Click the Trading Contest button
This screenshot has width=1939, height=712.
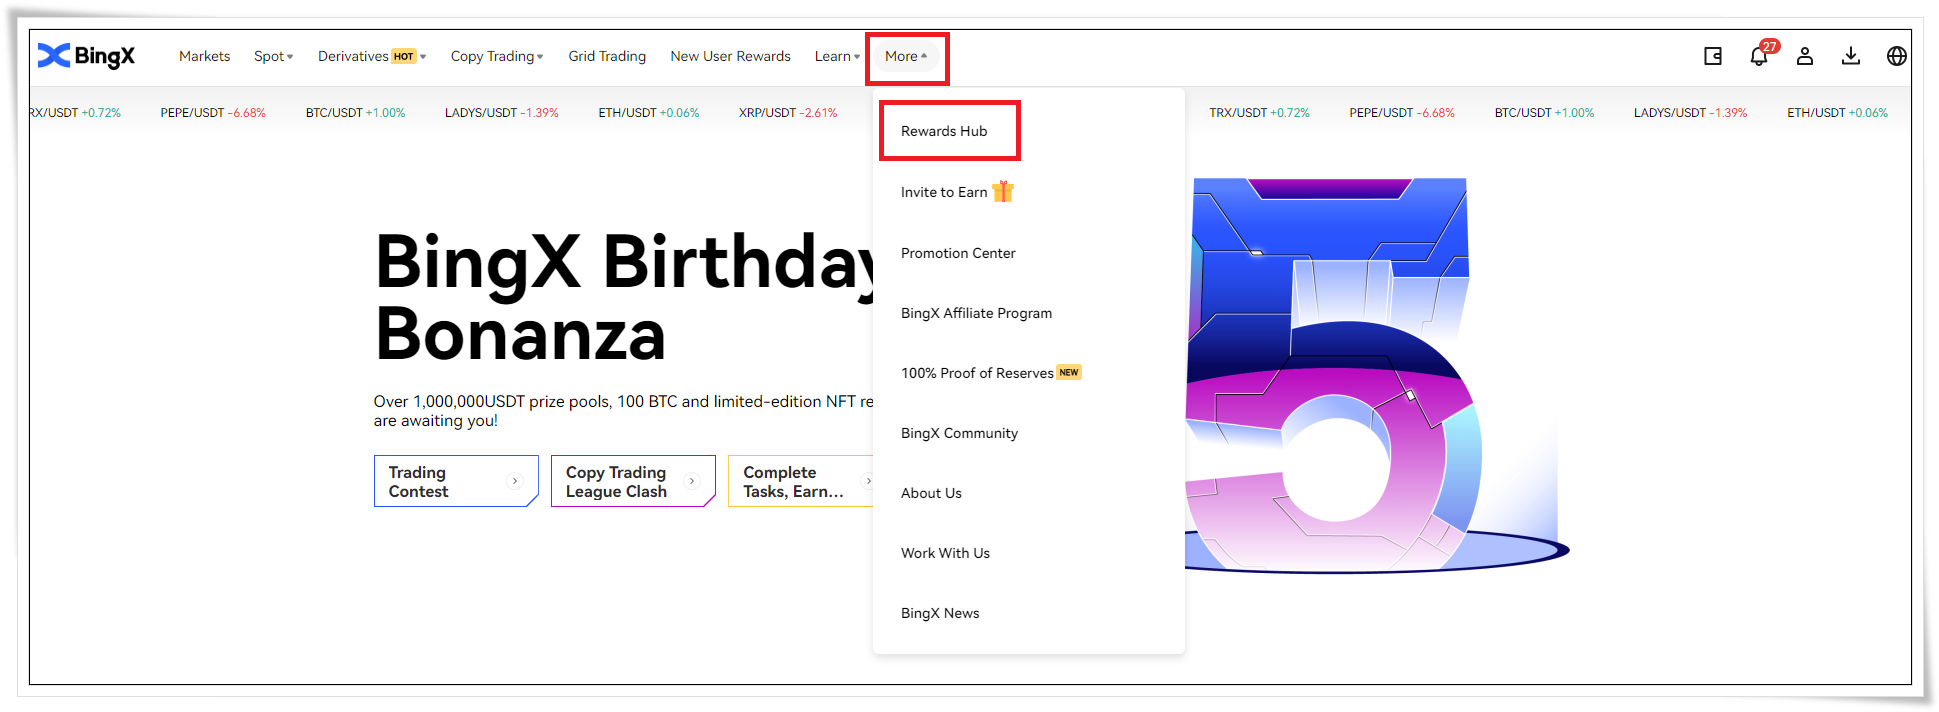click(456, 481)
